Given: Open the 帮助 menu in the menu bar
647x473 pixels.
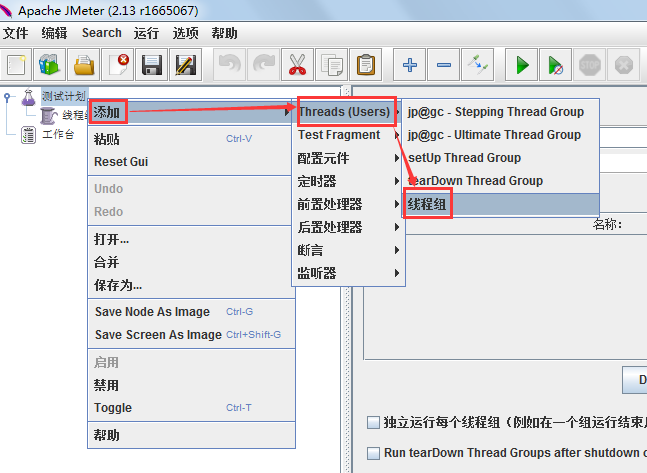Looking at the screenshot, I should [224, 33].
